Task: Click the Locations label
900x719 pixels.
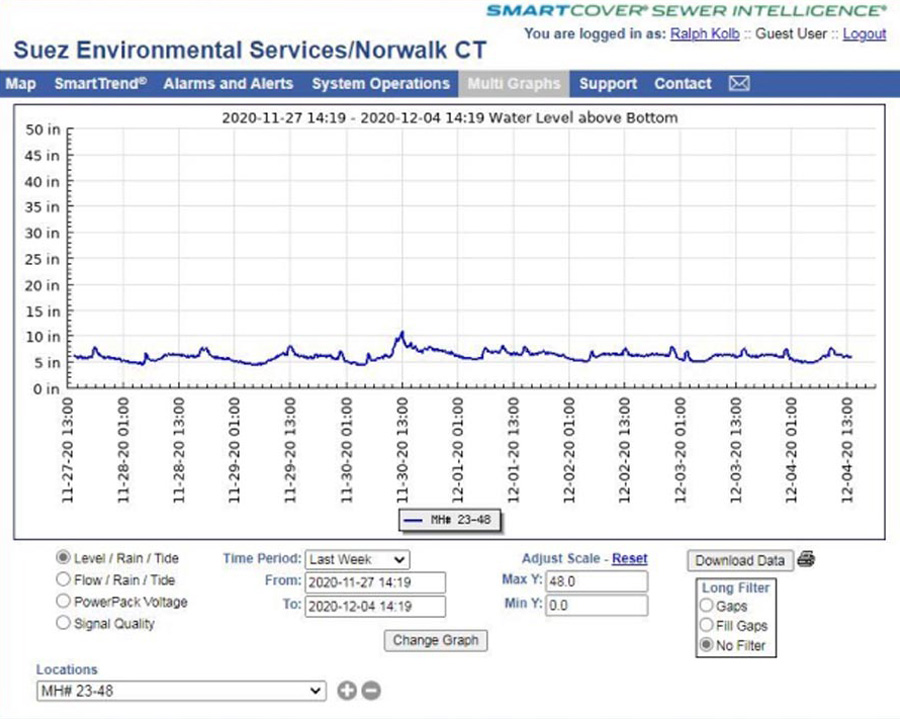Action: [x=67, y=669]
